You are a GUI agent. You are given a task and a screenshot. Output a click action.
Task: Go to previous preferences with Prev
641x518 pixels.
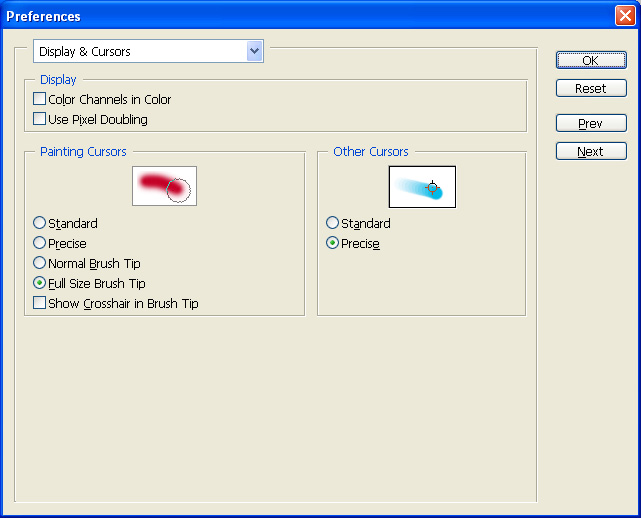pos(591,123)
